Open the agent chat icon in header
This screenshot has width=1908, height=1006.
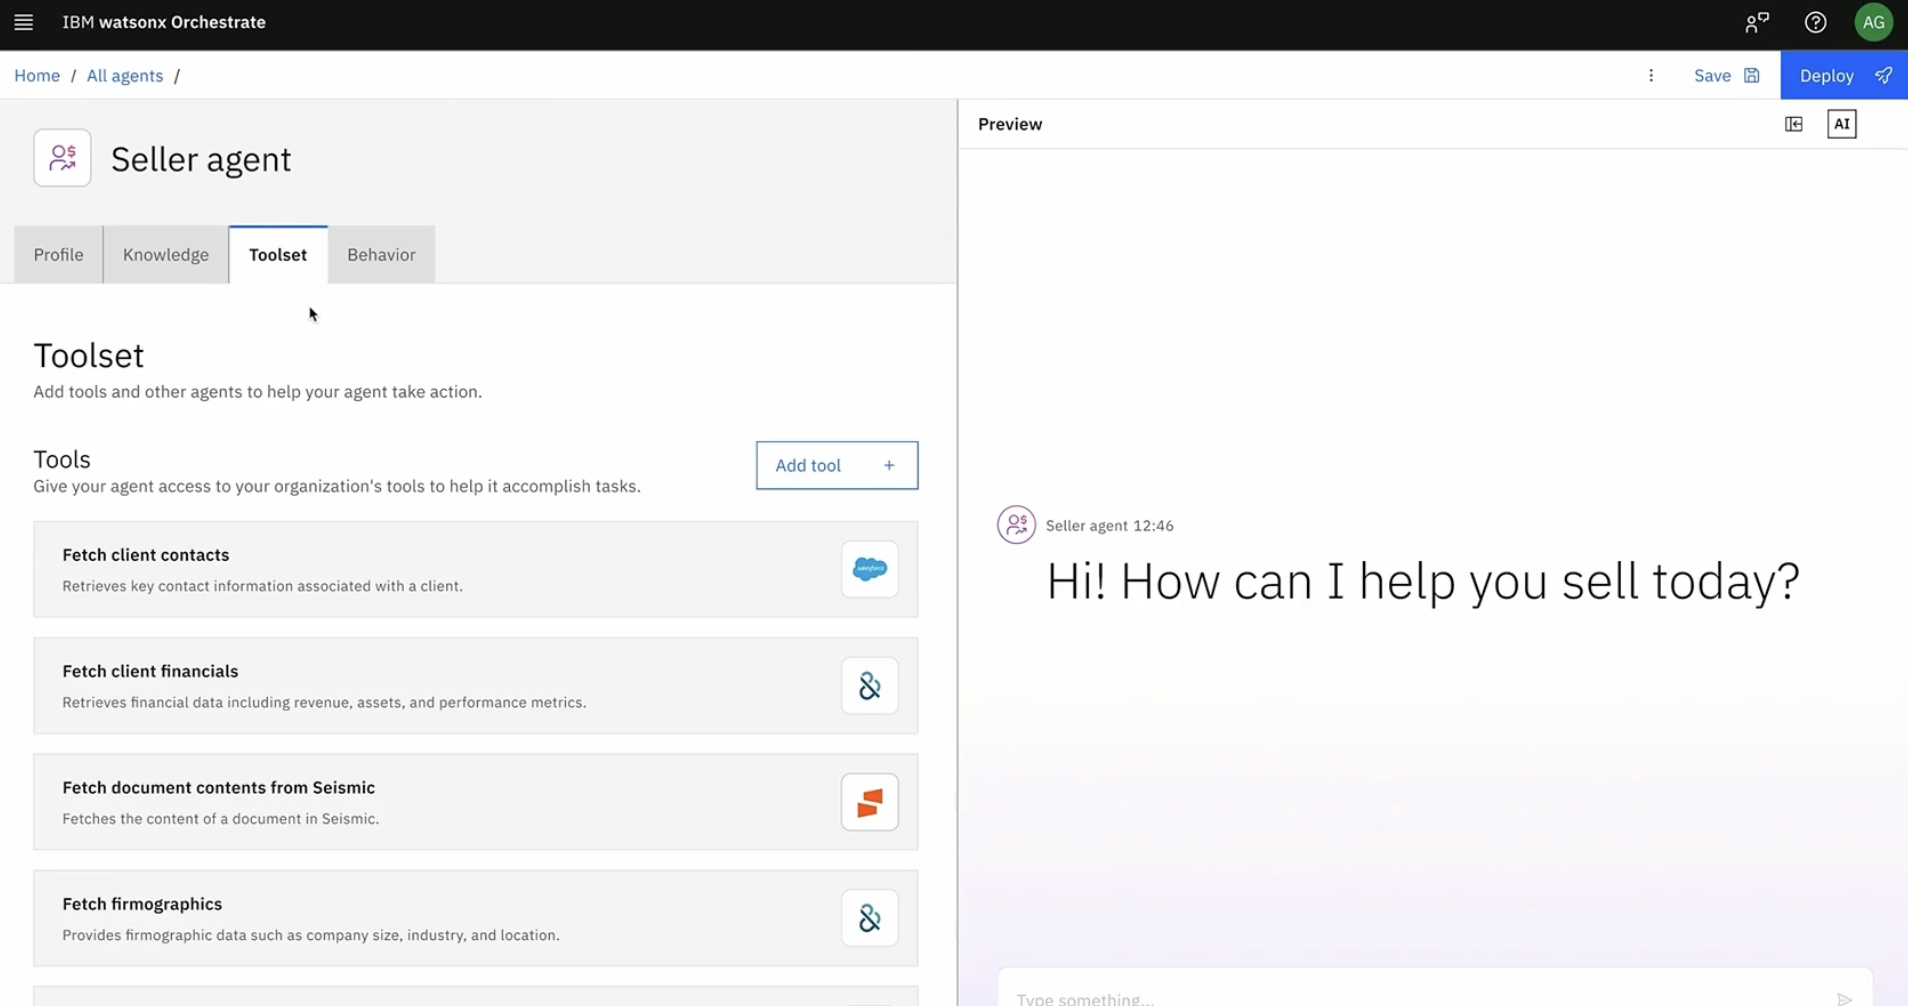1757,22
